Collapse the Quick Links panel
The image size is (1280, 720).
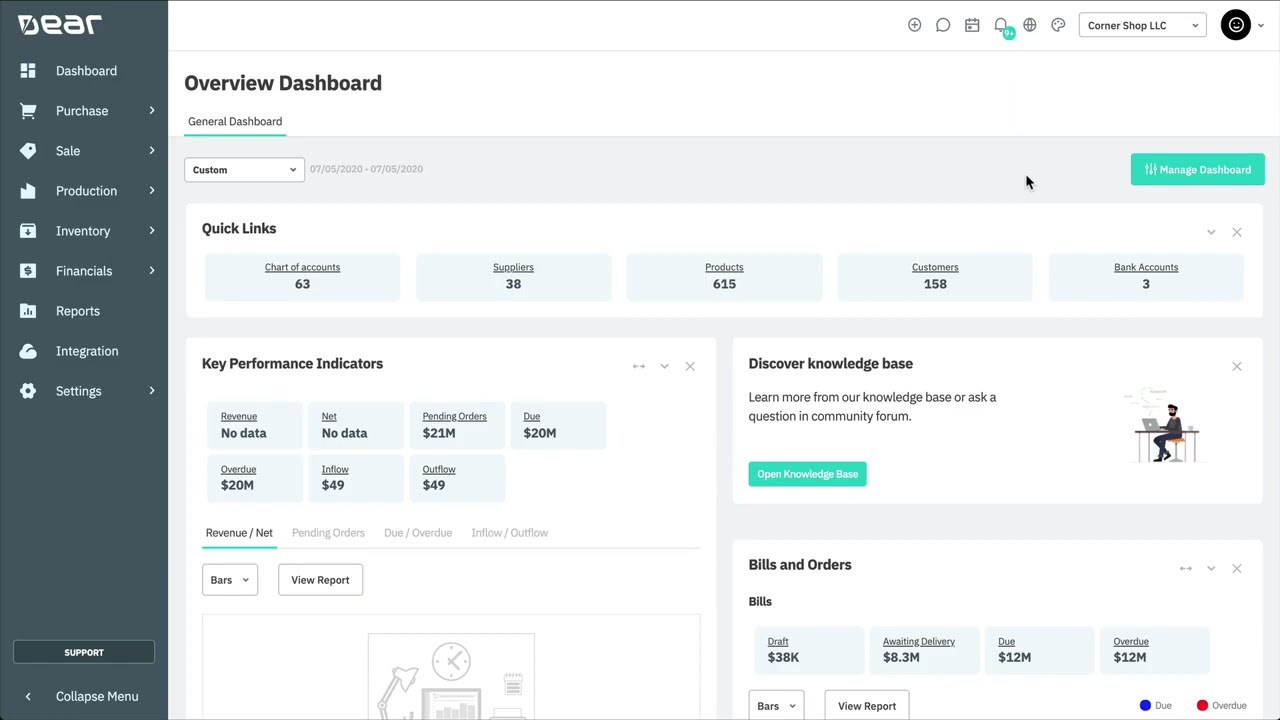coord(1211,232)
